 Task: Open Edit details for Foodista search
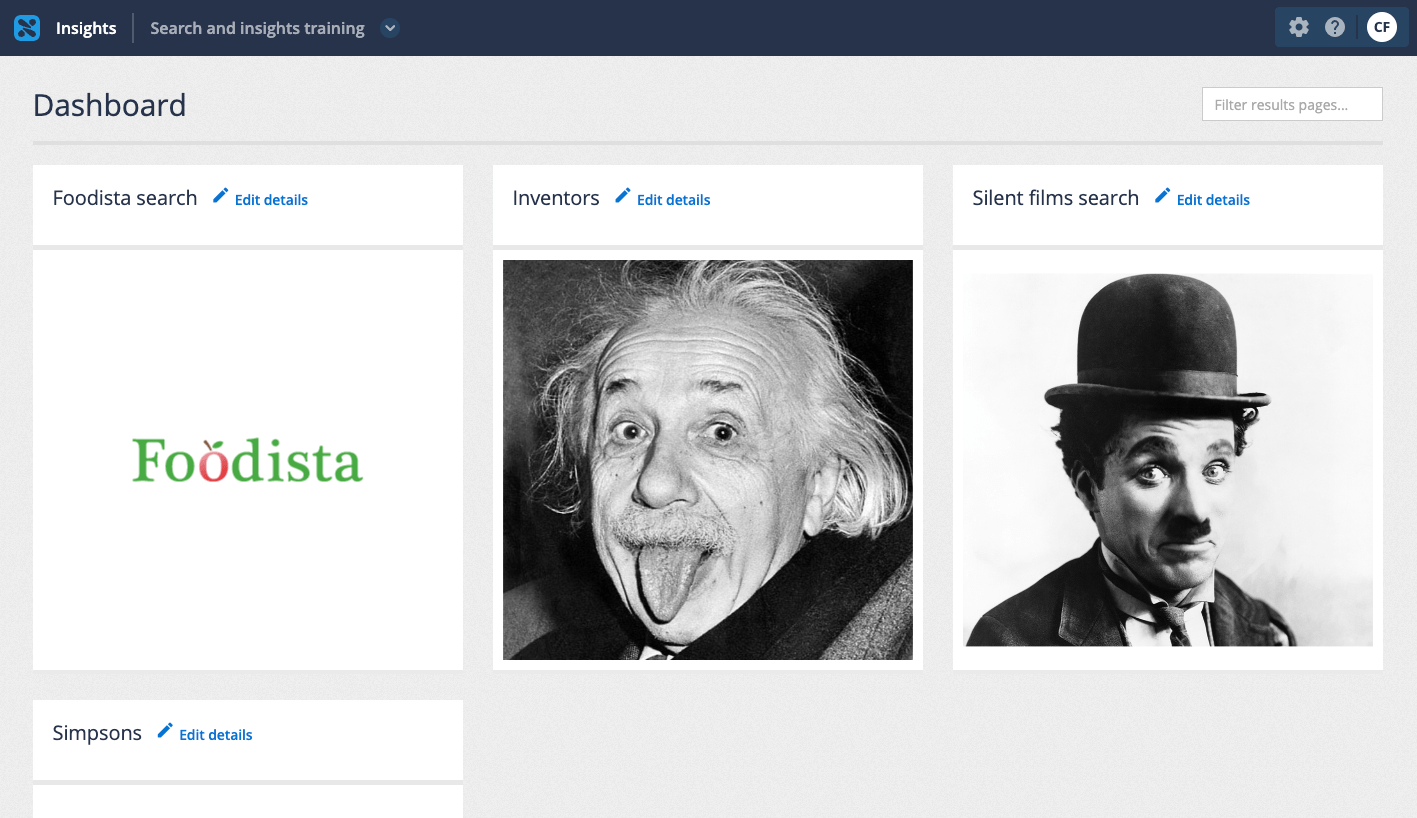pyautogui.click(x=270, y=199)
